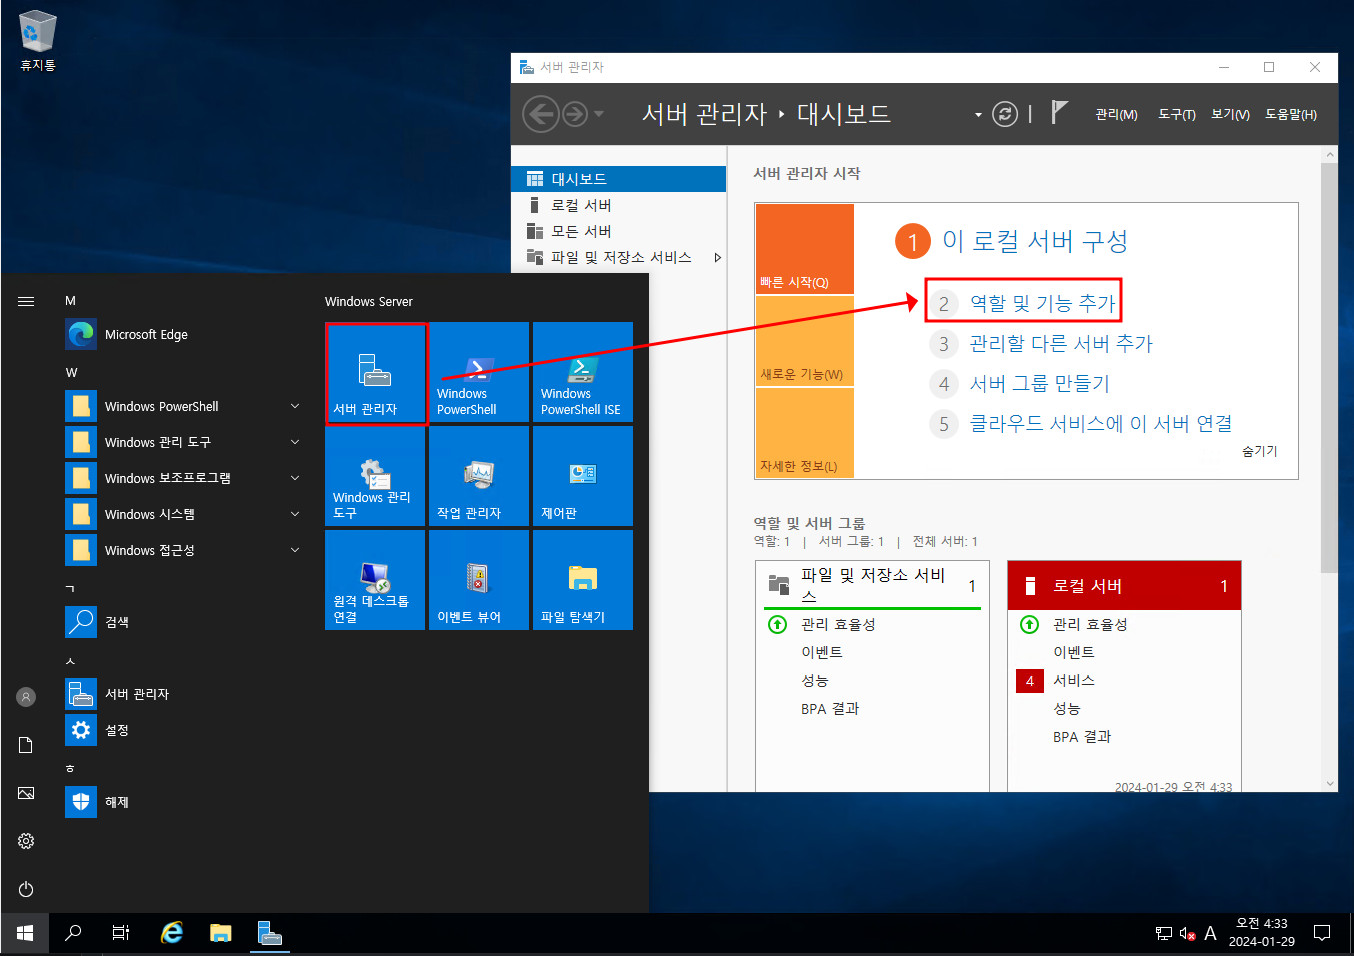Click the 서버 그룹 만들기 link
The width and height of the screenshot is (1354, 956).
point(1039,384)
